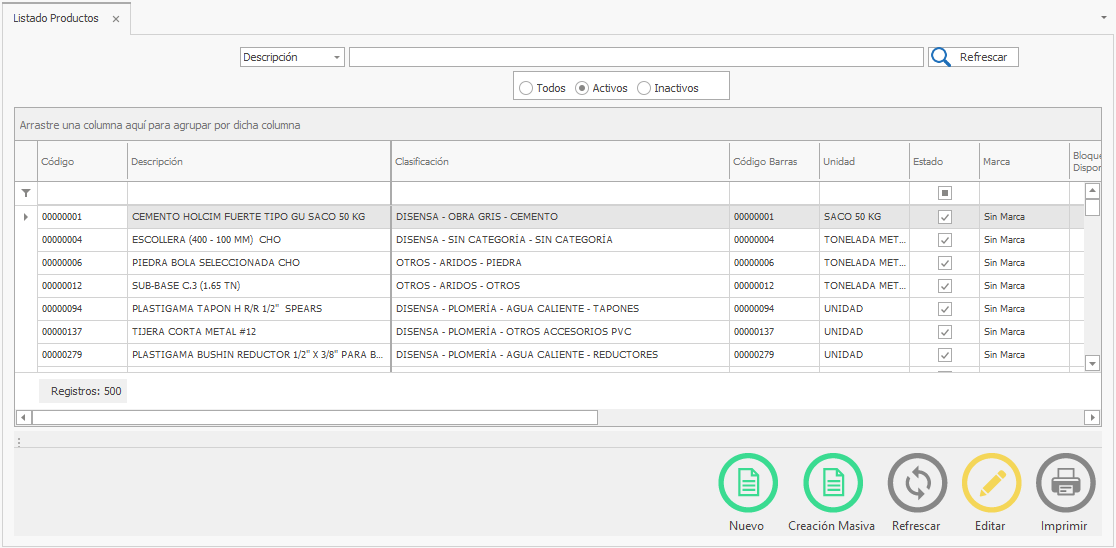Click OTROS - ARIDOS - PIEDRA cell

(x=560, y=263)
